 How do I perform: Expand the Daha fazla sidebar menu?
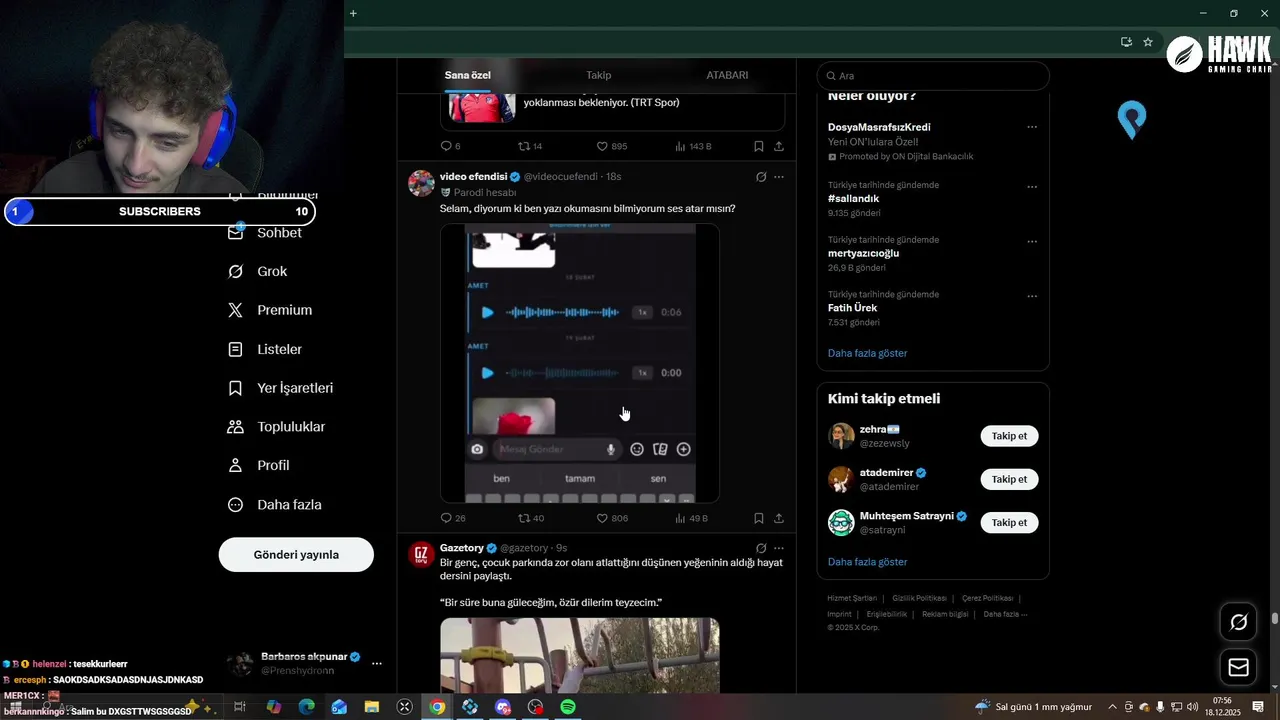275,505
